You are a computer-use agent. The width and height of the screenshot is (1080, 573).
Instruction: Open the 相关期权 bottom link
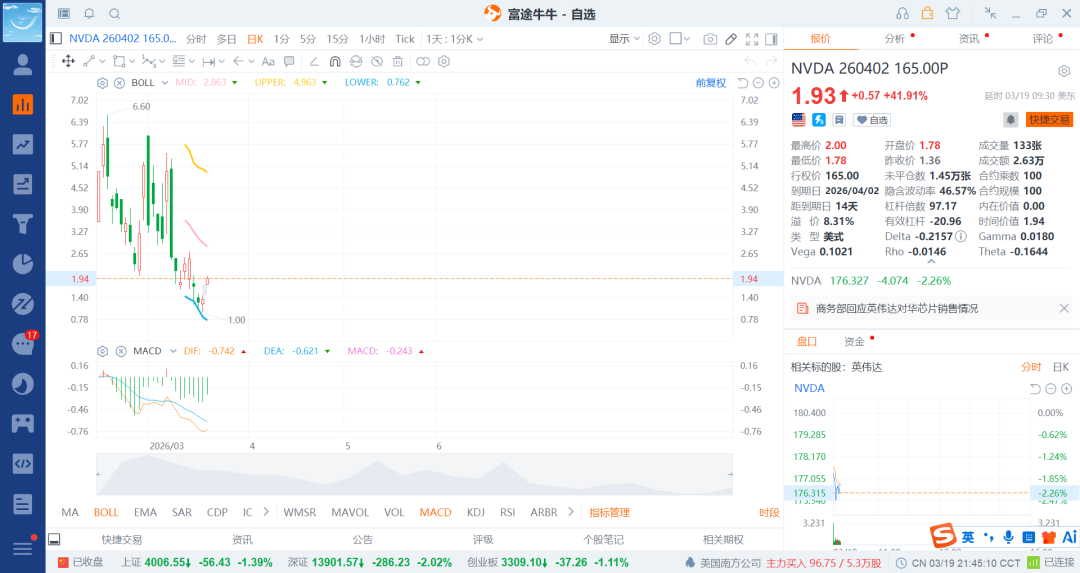(723, 540)
